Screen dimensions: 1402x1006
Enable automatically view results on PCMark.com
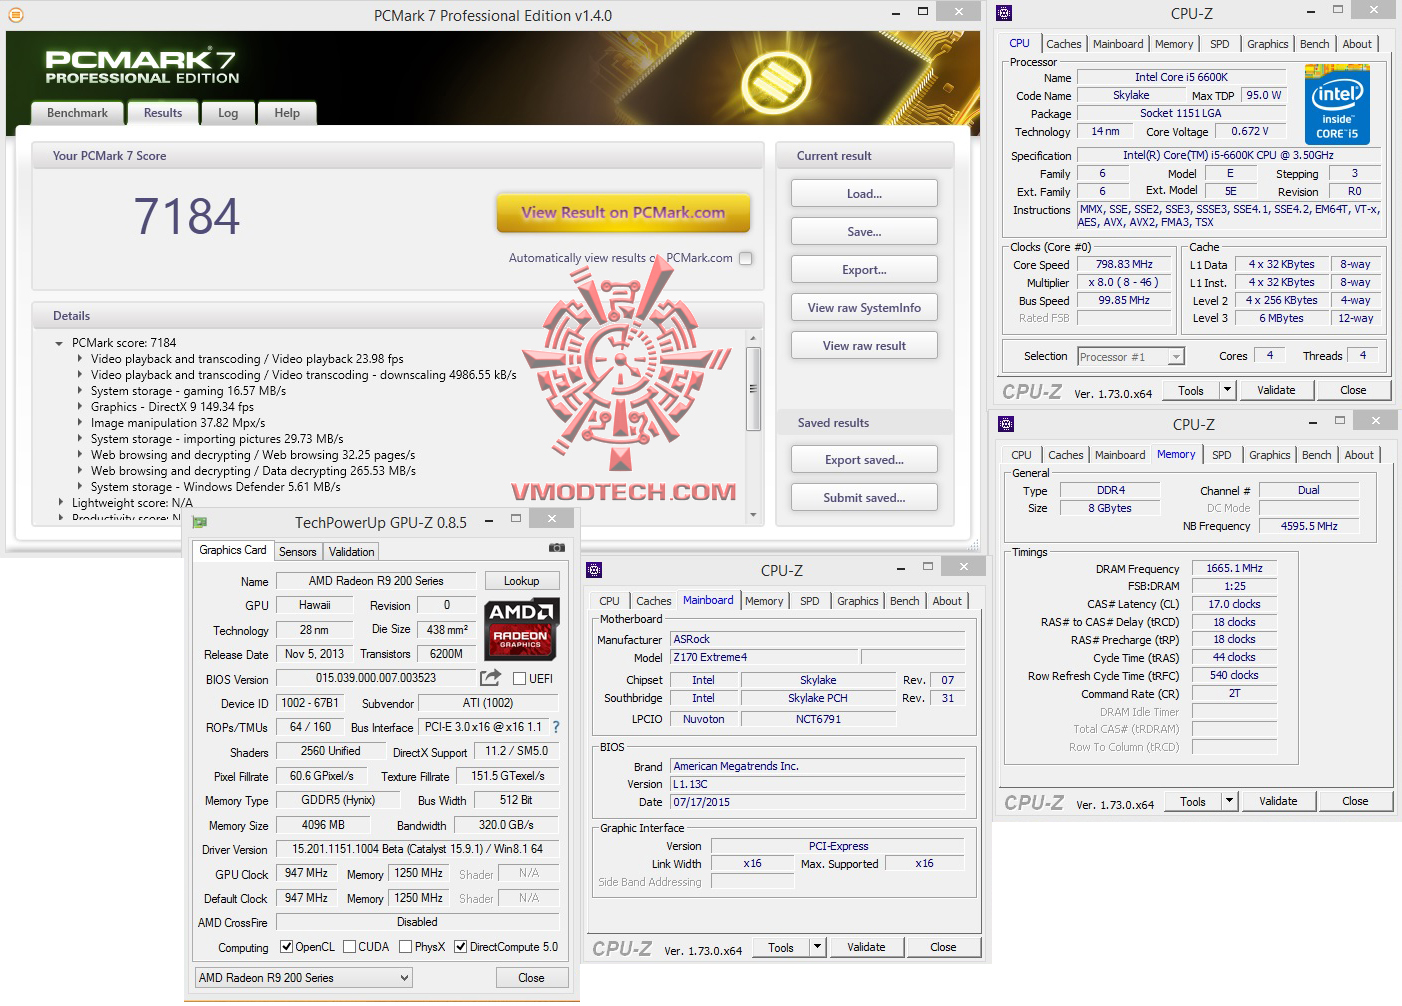[745, 258]
